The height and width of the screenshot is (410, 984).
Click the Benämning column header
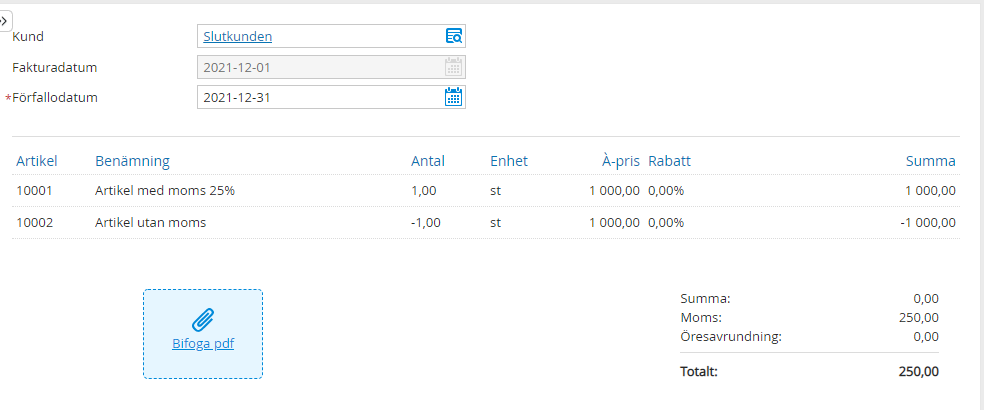click(x=132, y=161)
